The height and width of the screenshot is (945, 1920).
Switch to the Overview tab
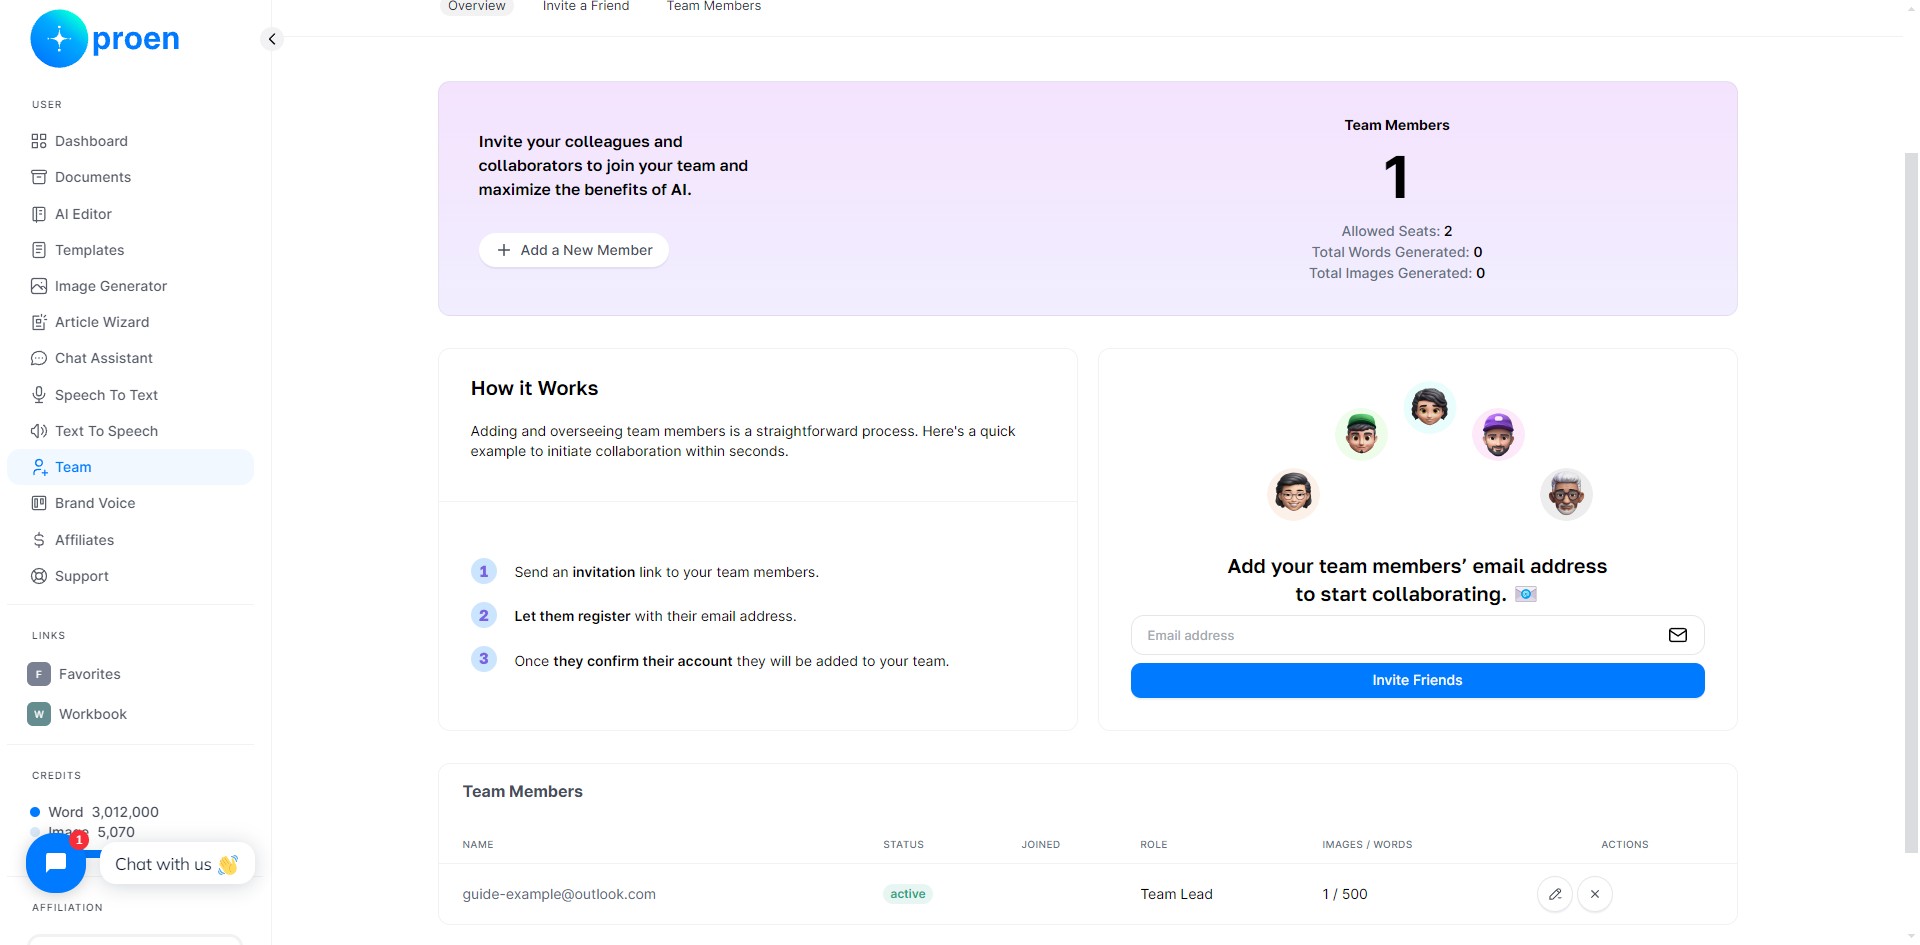click(x=477, y=6)
